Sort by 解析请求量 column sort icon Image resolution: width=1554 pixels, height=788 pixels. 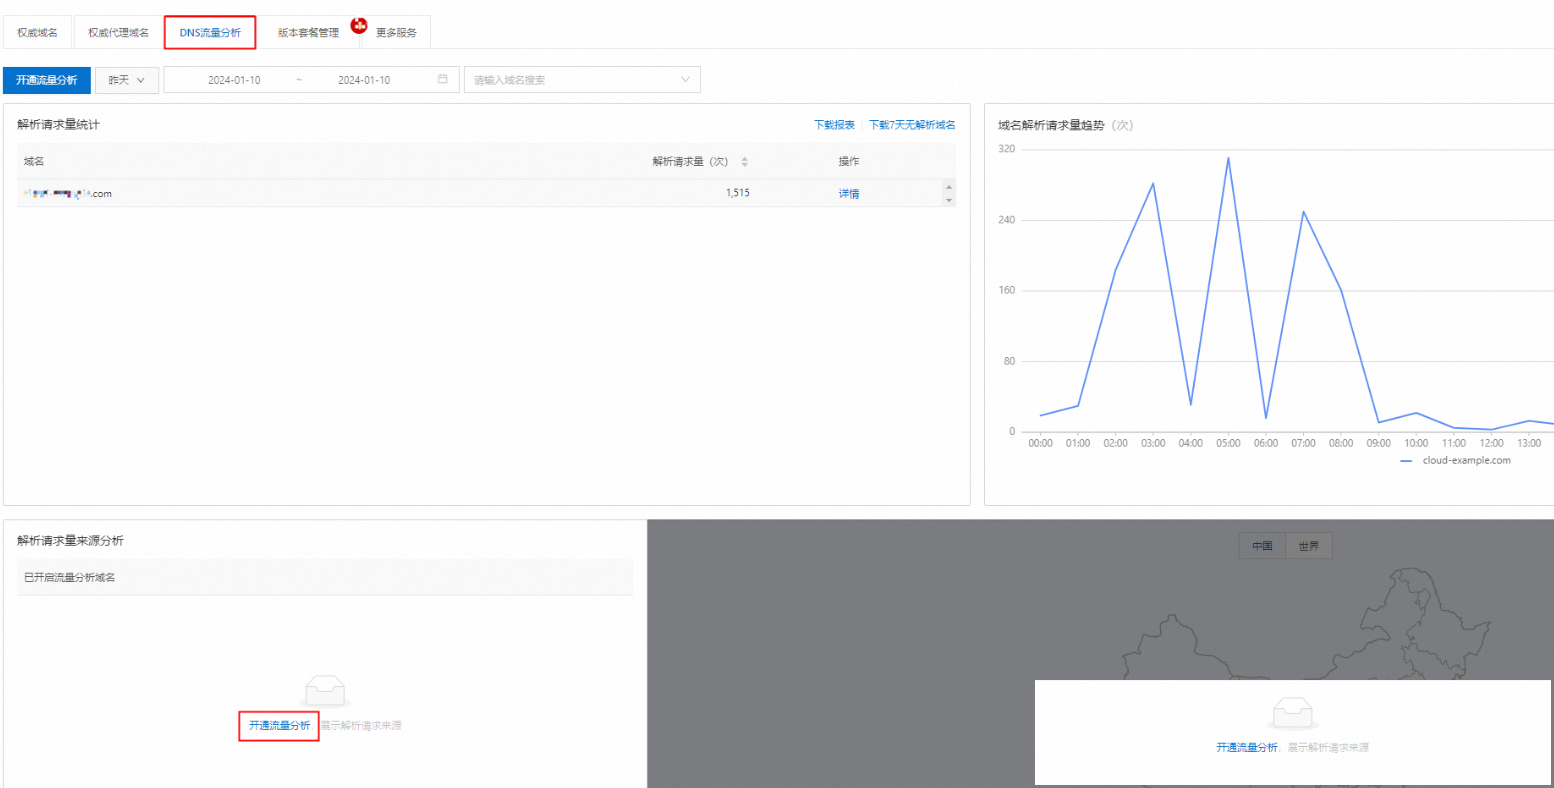pyautogui.click(x=744, y=161)
